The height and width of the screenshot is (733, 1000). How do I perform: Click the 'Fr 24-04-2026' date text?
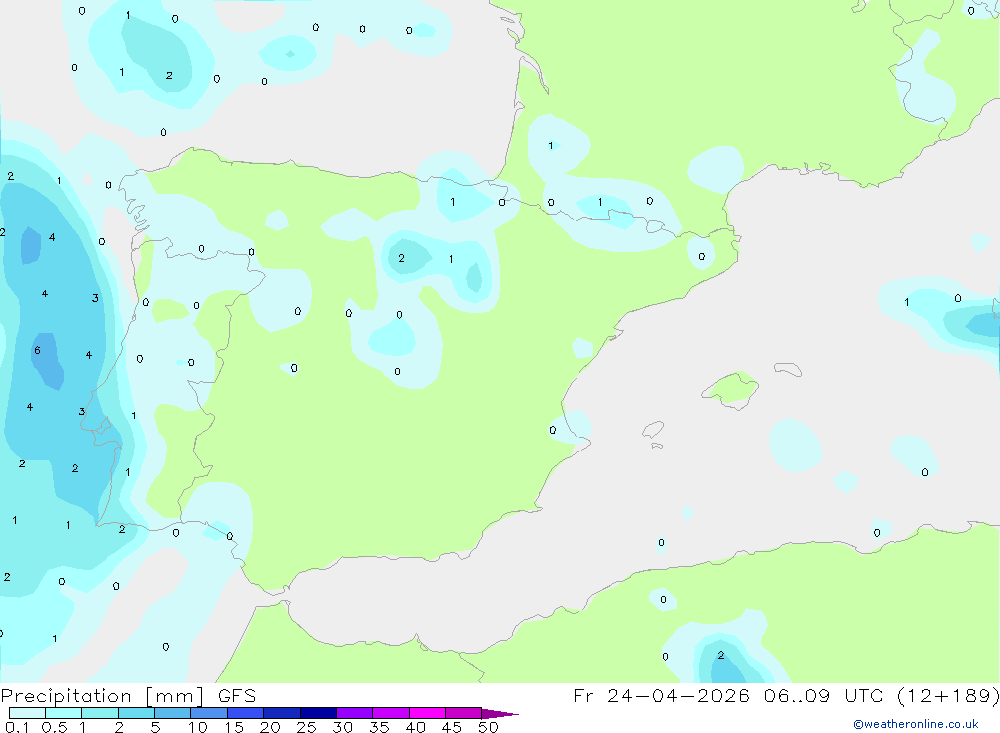point(661,695)
